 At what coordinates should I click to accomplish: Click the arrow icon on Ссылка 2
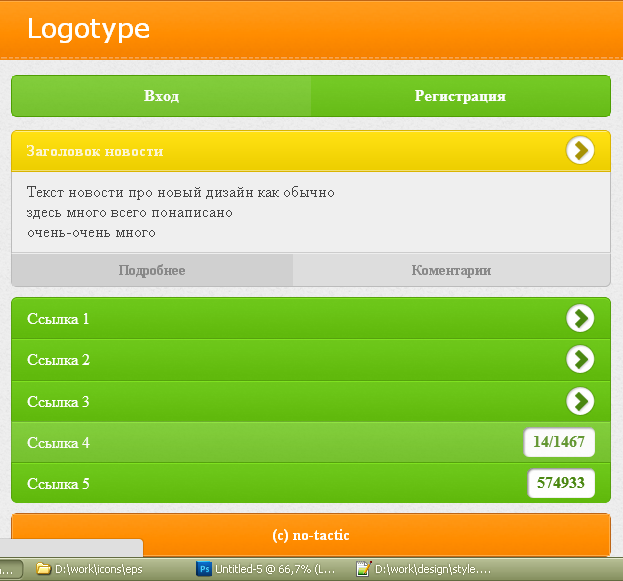(x=580, y=359)
